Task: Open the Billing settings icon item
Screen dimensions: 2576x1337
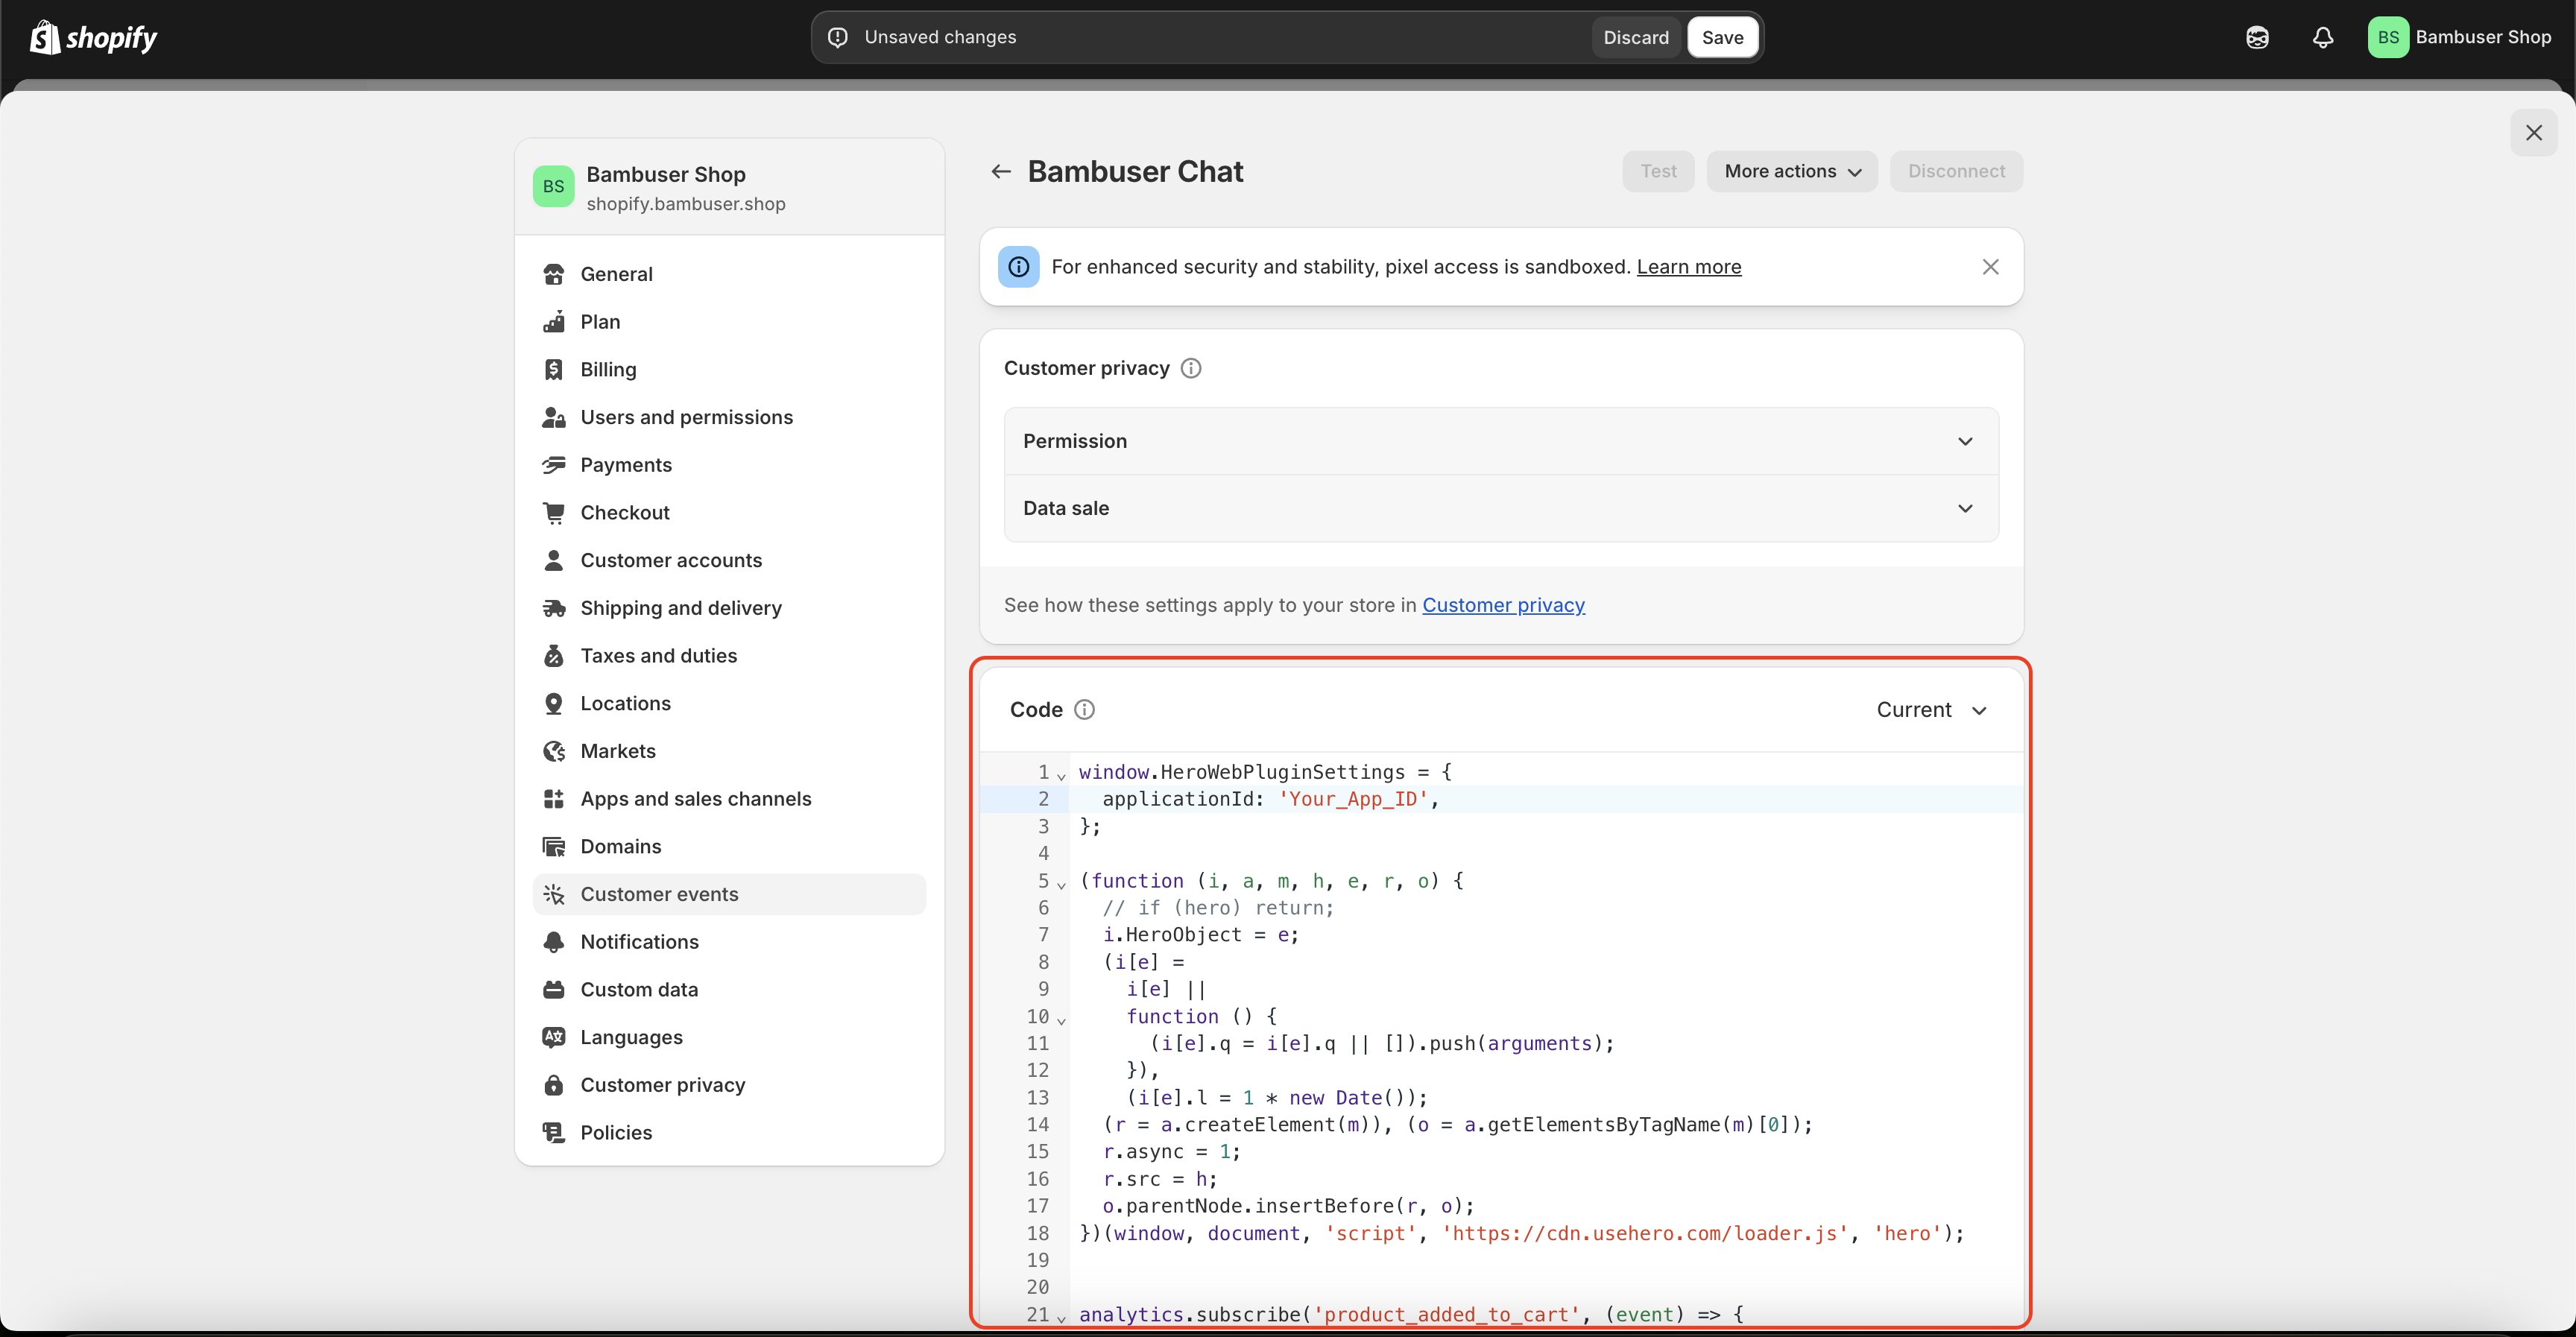Action: tap(553, 370)
